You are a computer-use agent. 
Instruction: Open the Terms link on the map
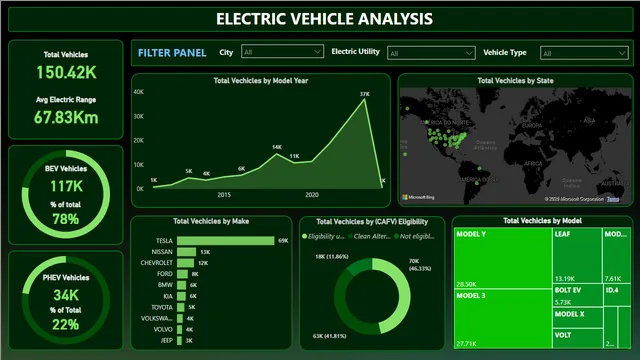pos(613,199)
